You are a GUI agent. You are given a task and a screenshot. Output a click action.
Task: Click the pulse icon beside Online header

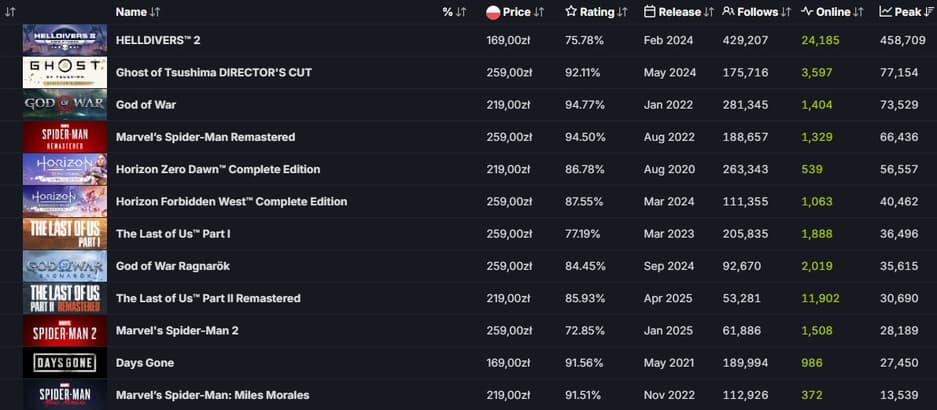point(807,12)
